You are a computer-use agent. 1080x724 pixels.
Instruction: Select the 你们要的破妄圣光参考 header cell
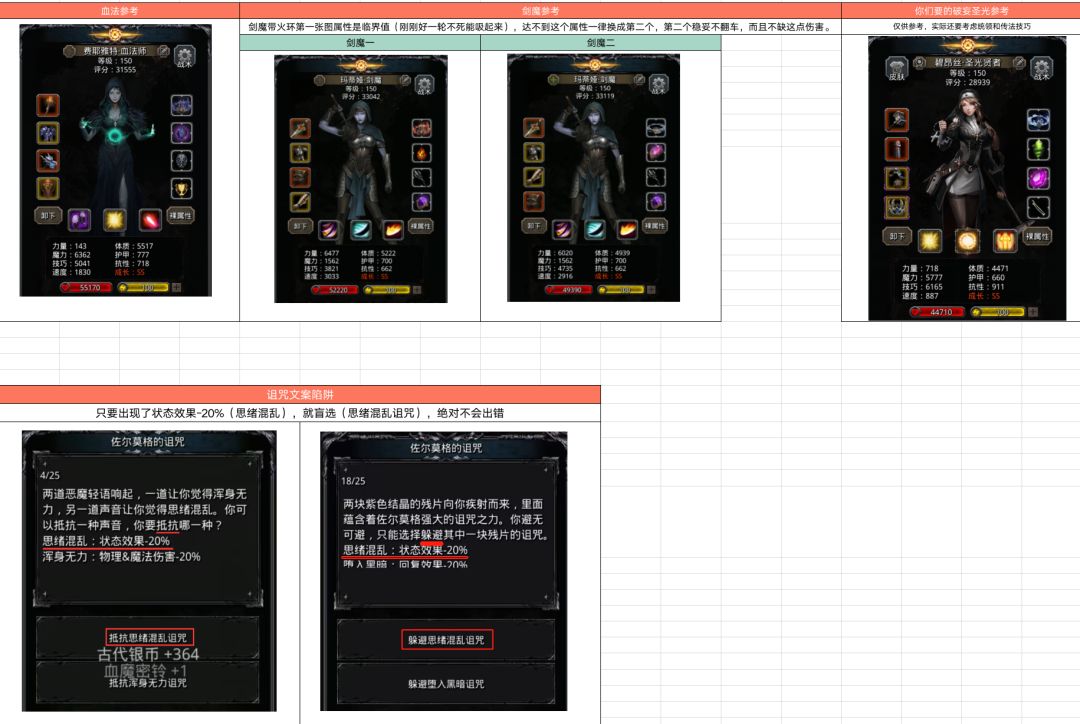coord(961,10)
